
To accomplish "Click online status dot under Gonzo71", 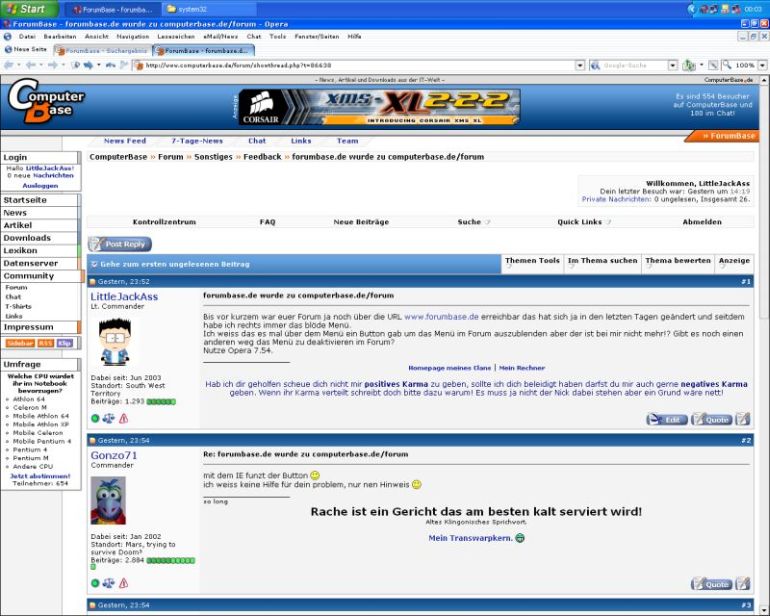I will tap(95, 583).
